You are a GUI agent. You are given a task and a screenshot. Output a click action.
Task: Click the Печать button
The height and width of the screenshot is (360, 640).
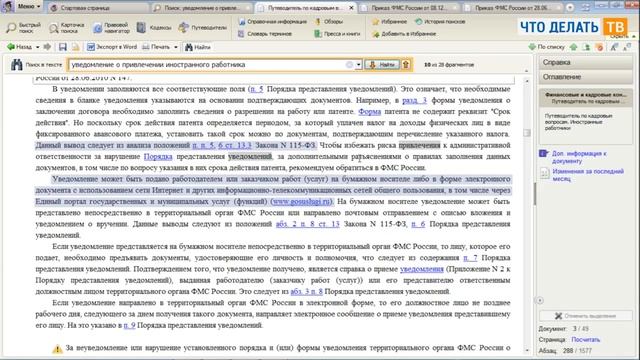point(156,47)
